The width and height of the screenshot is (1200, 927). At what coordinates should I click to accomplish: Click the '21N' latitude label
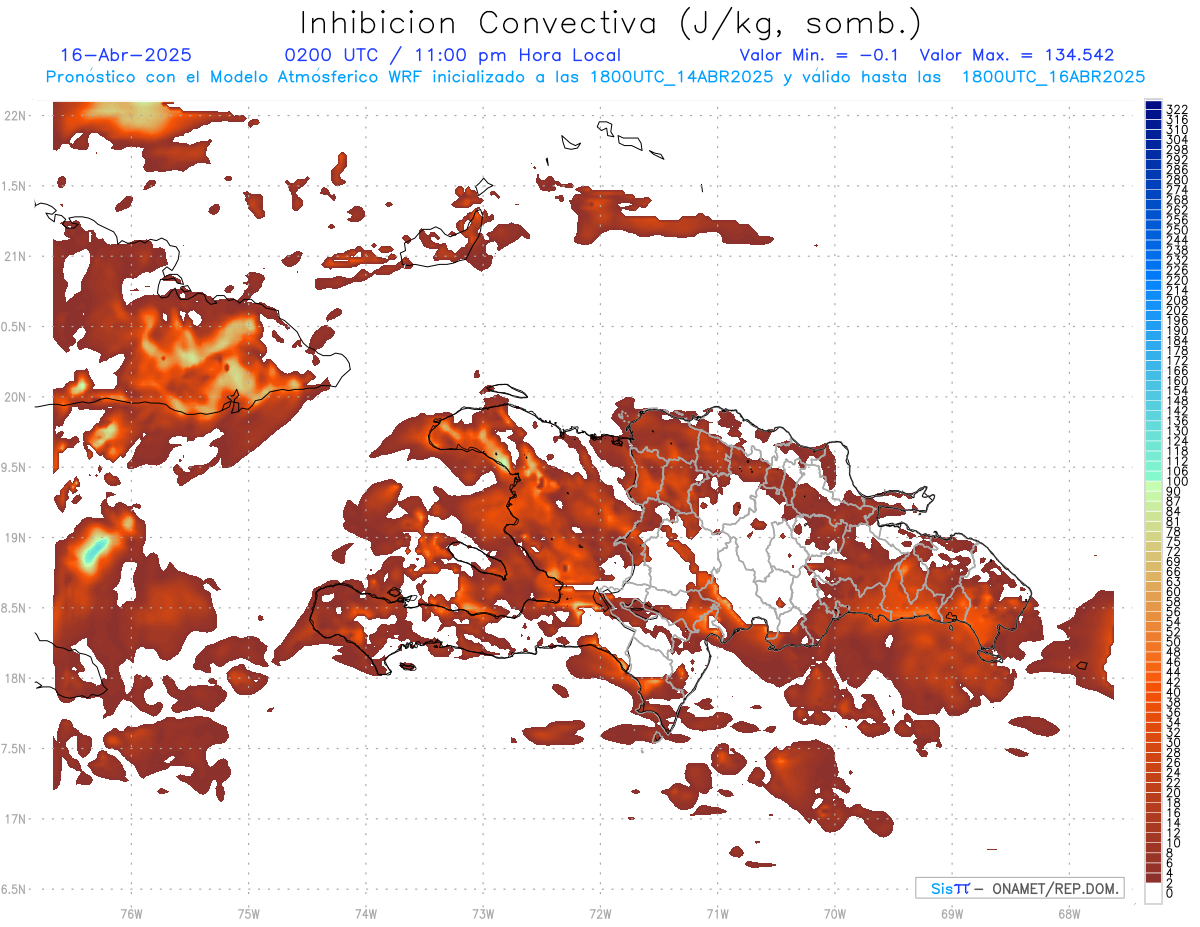click(15, 256)
